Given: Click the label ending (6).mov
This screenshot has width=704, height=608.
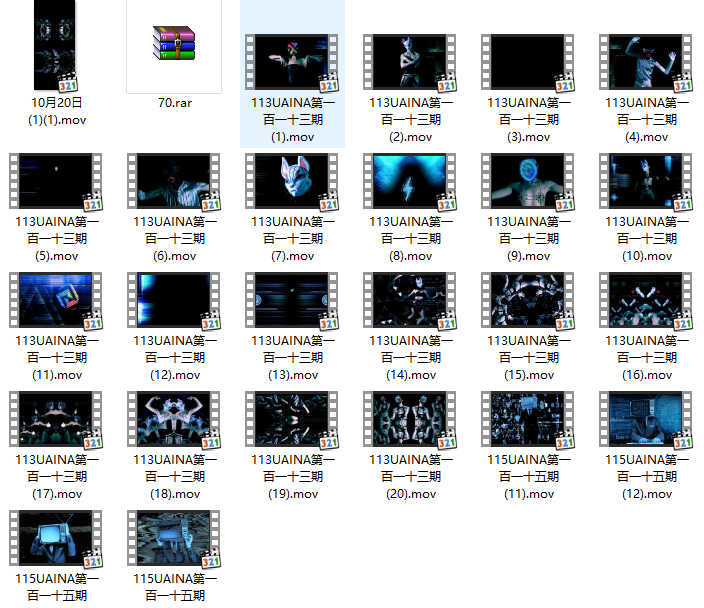Looking at the screenshot, I should click(x=175, y=239).
